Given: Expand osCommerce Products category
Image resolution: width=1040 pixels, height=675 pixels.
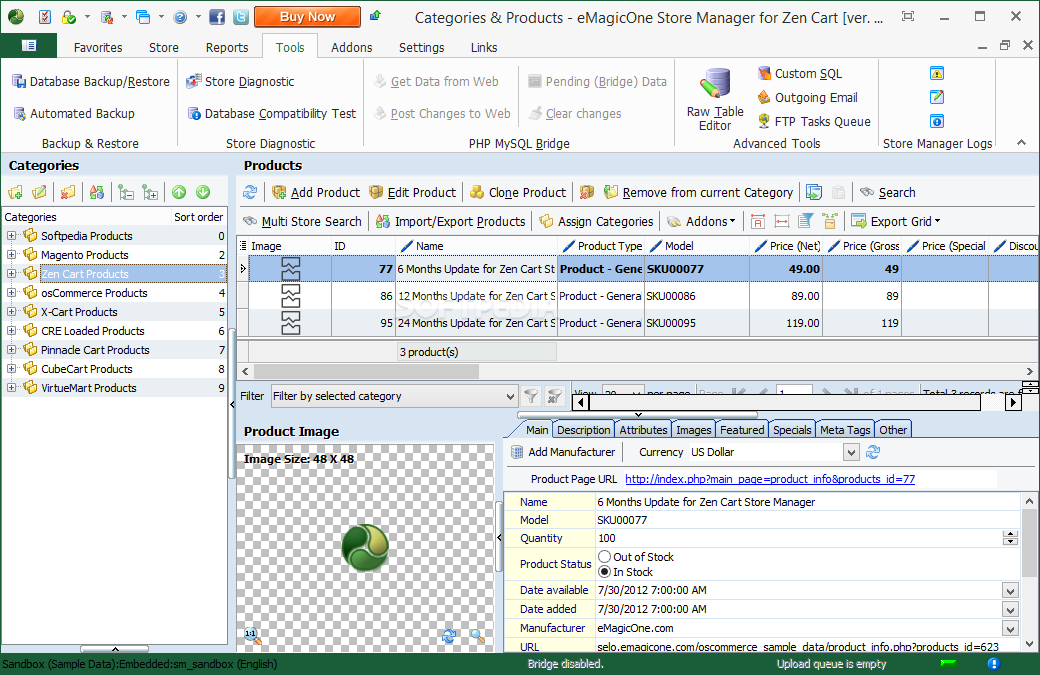Looking at the screenshot, I should 11,292.
